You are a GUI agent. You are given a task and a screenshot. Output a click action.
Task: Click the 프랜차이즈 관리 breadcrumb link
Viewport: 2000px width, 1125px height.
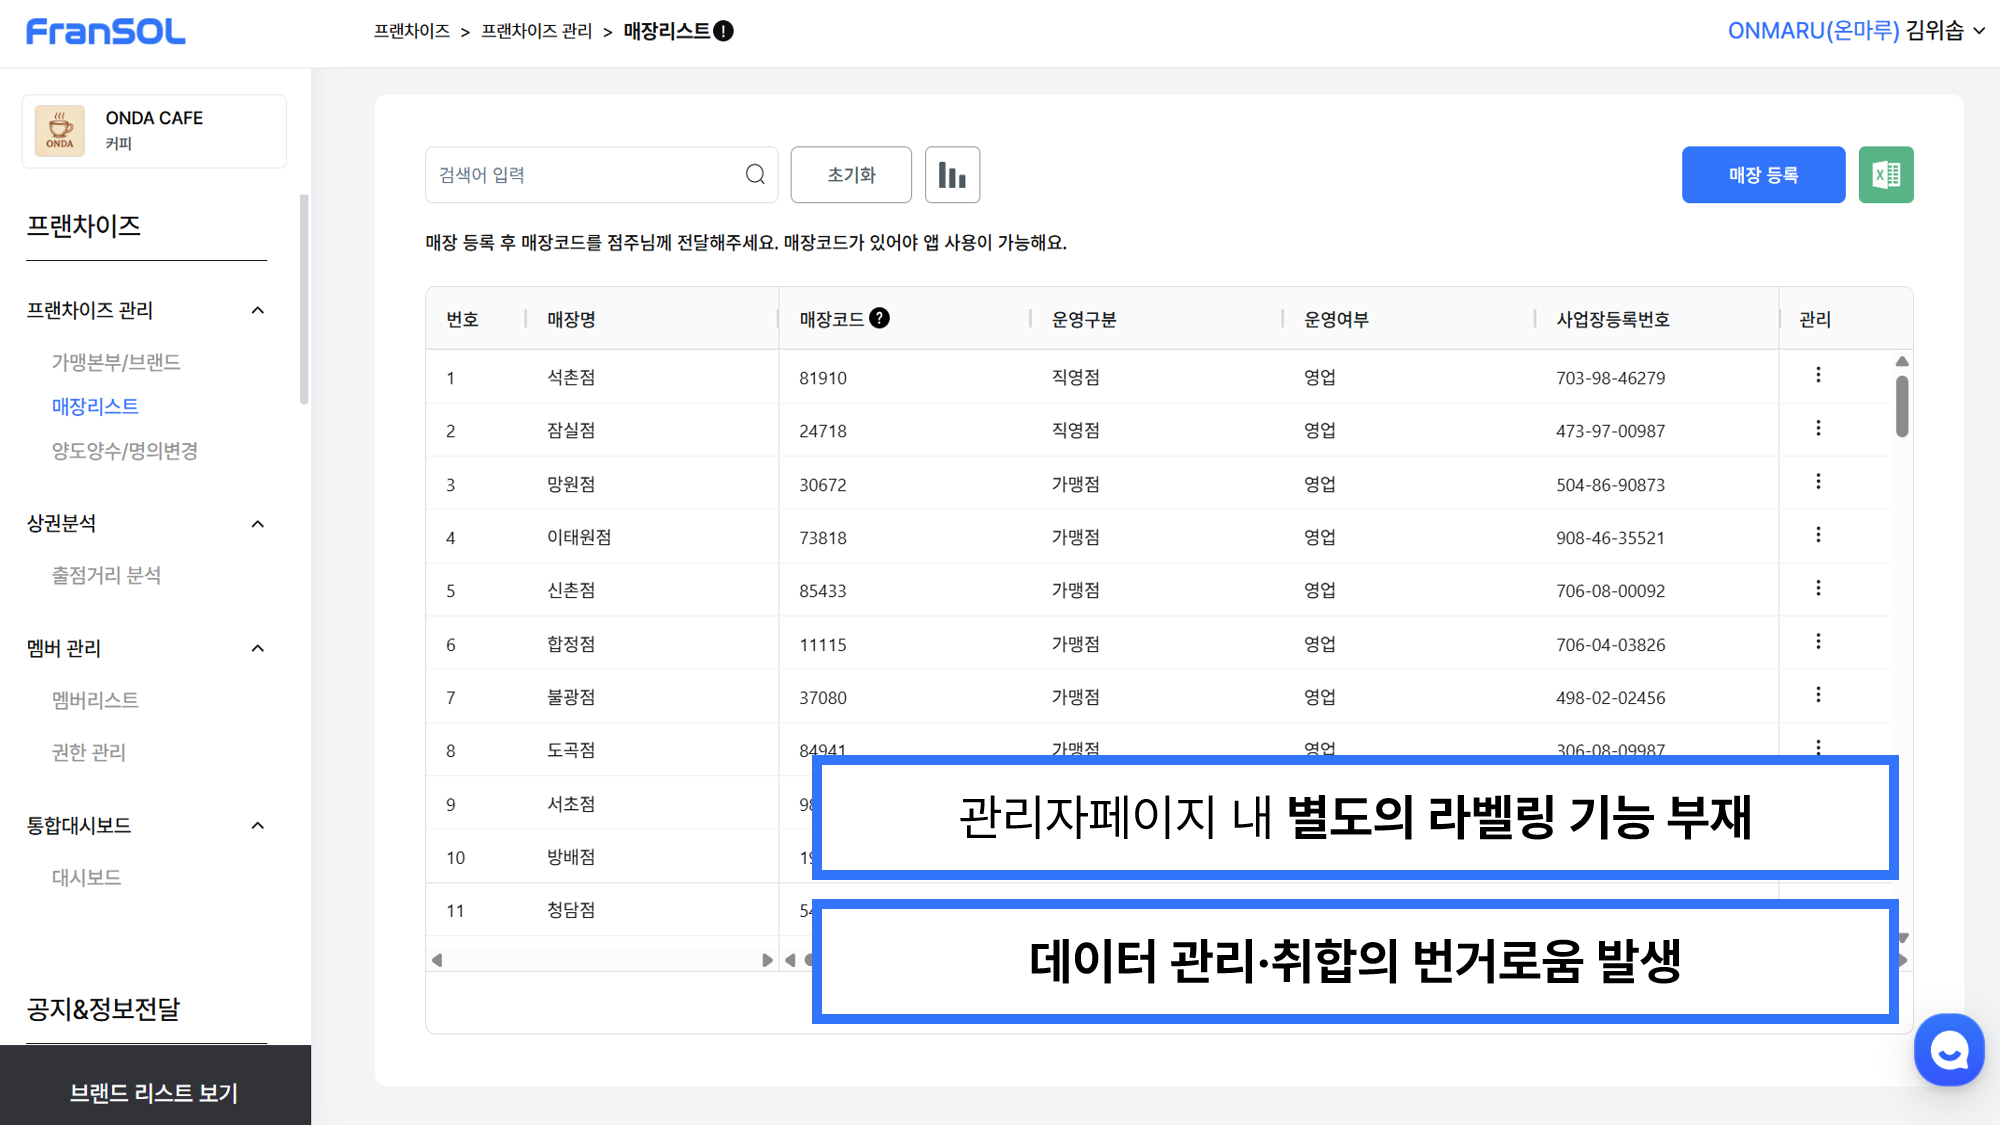click(x=537, y=31)
